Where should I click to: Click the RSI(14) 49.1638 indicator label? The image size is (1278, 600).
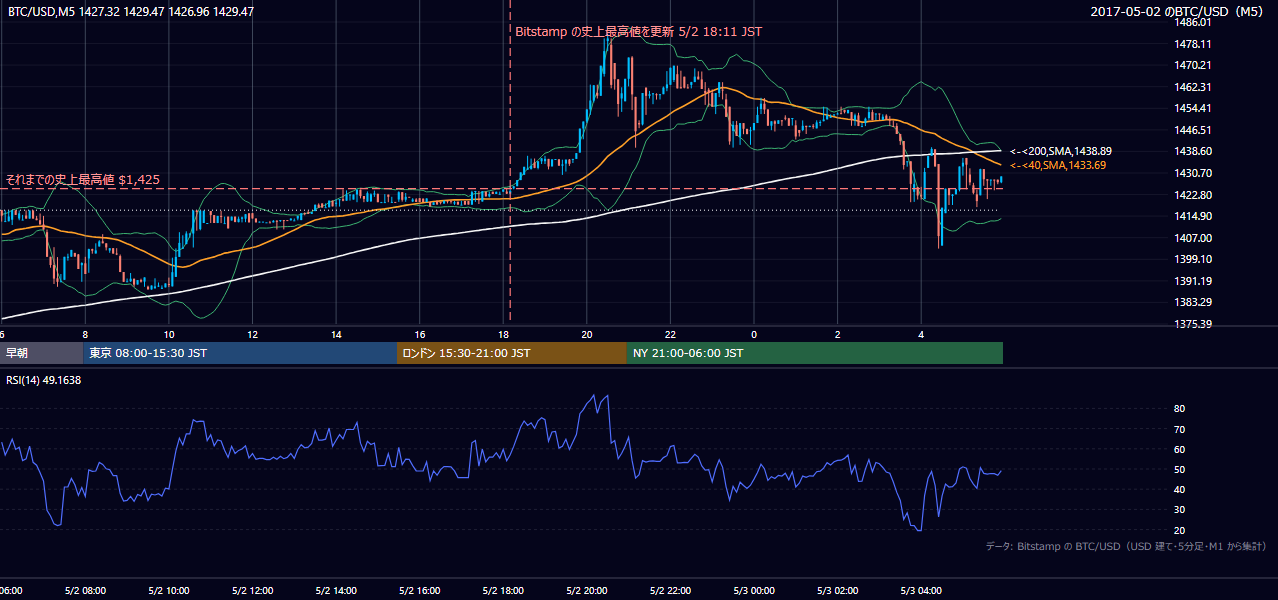[43, 380]
